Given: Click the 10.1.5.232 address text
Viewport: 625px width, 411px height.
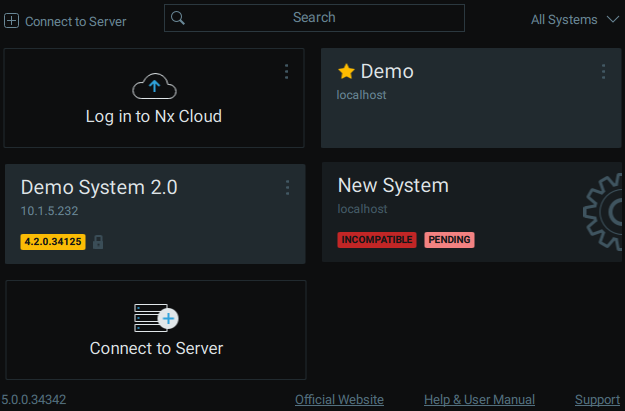Looking at the screenshot, I should [49, 210].
